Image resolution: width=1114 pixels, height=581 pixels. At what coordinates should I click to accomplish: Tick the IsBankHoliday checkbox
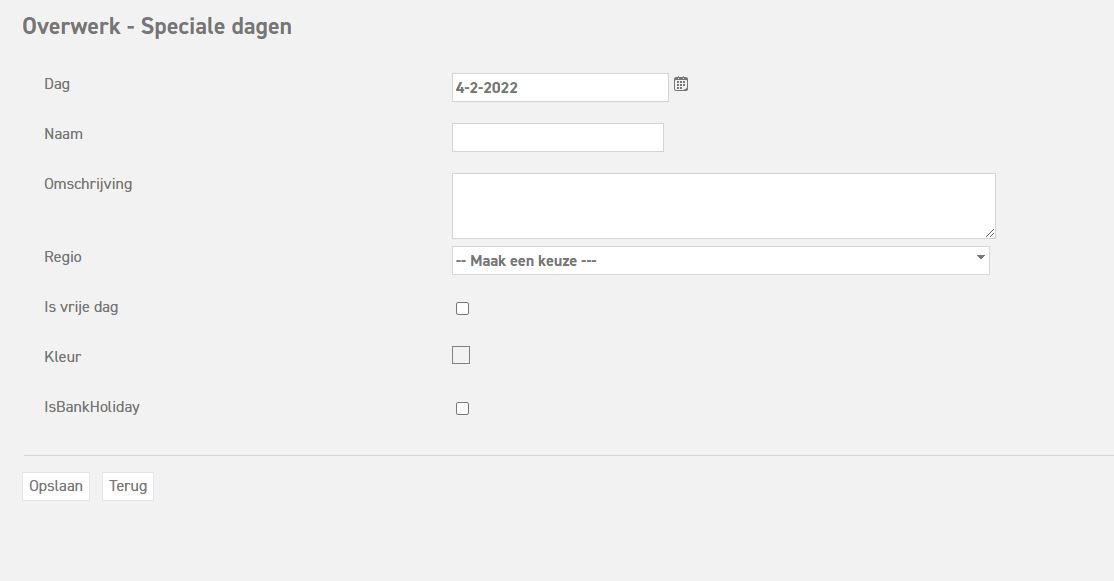[462, 408]
